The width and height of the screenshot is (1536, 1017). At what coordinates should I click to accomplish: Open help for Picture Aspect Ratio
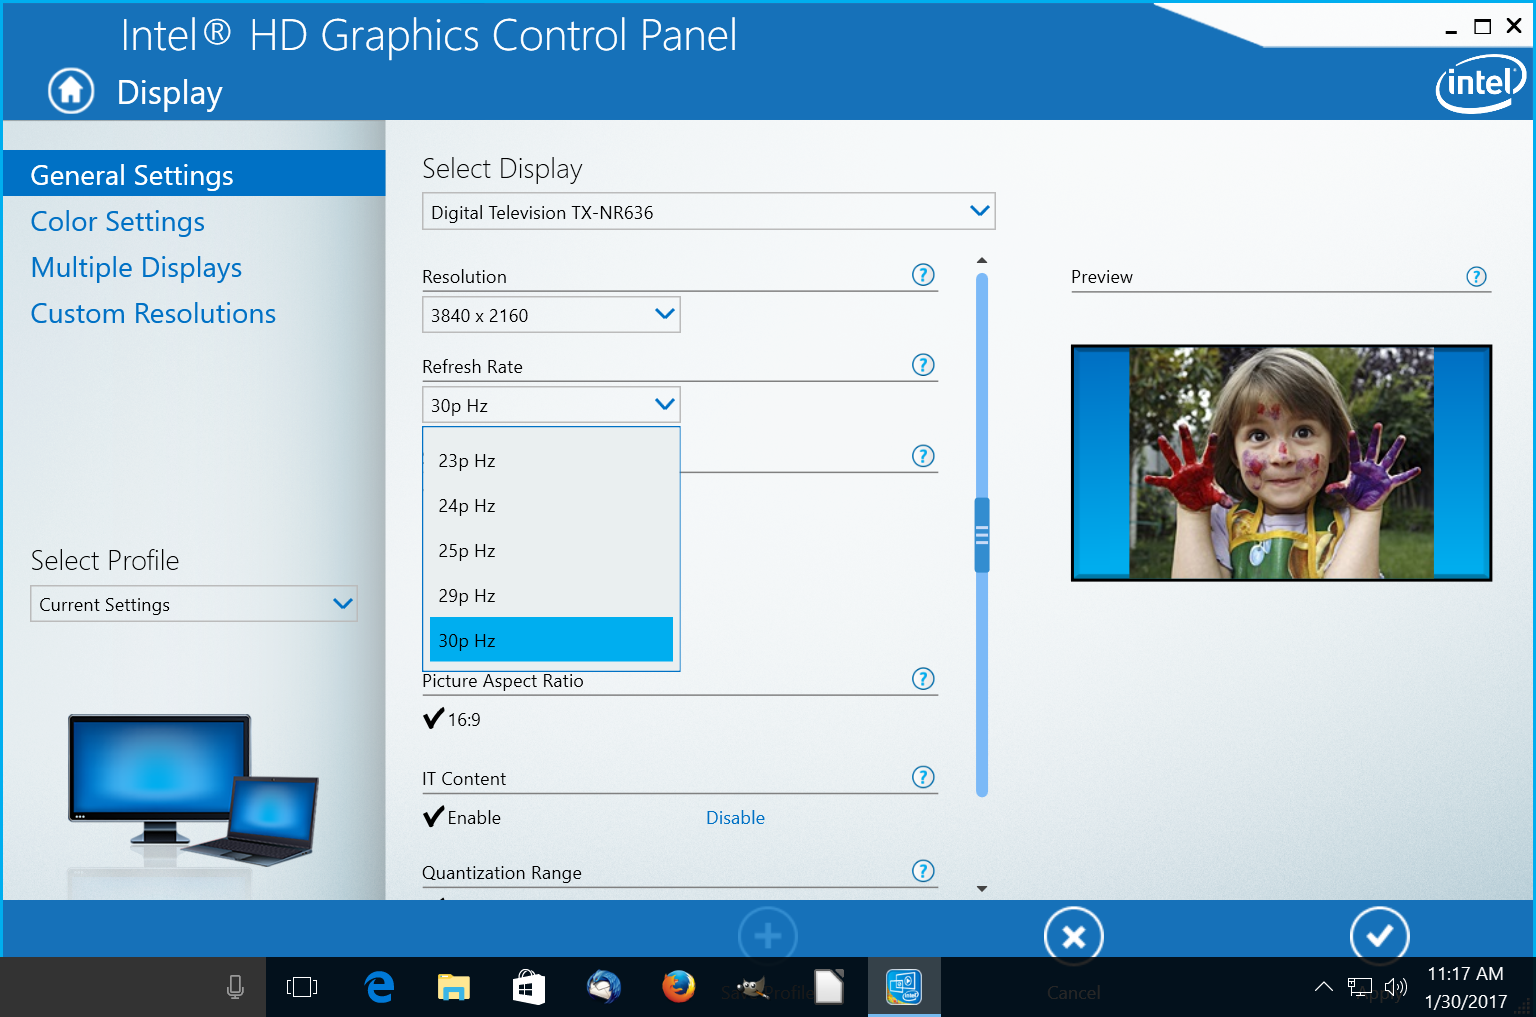[x=923, y=679]
